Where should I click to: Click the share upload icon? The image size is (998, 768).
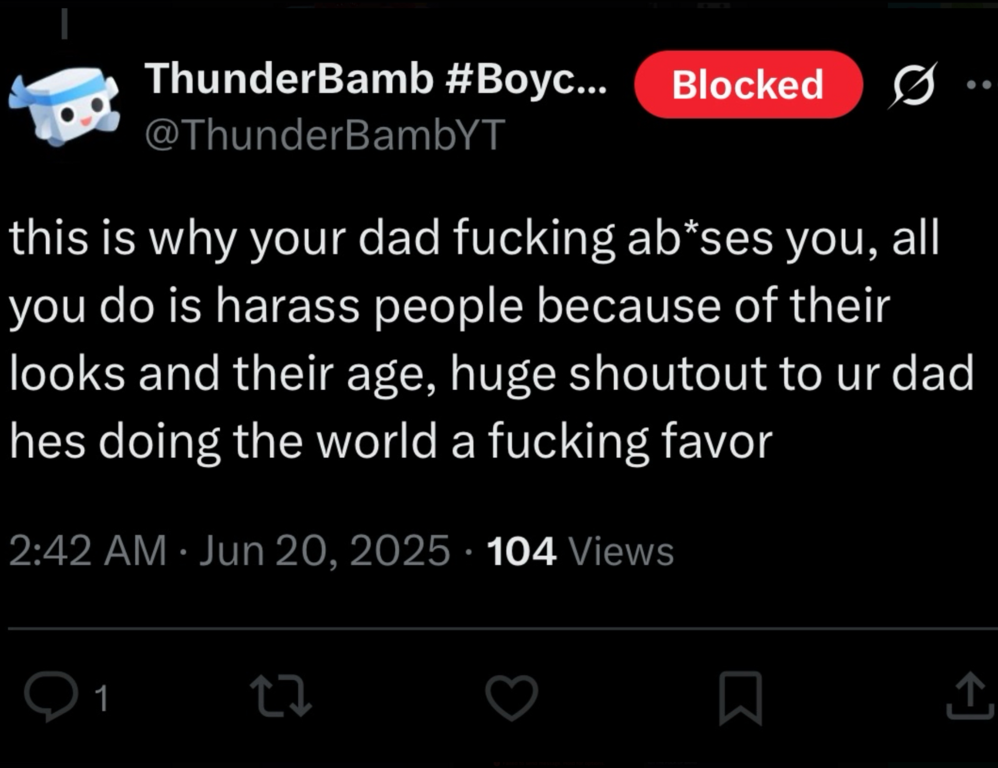(x=966, y=696)
